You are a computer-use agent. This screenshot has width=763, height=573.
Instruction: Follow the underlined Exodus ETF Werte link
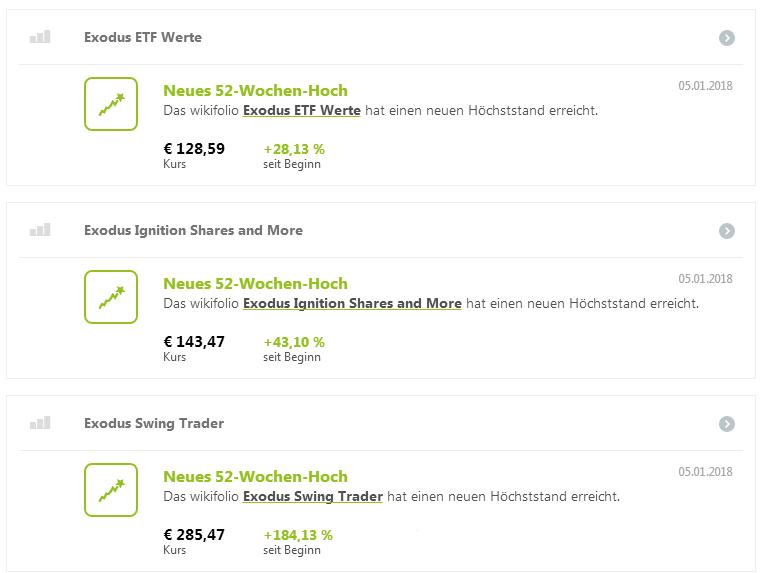[301, 110]
